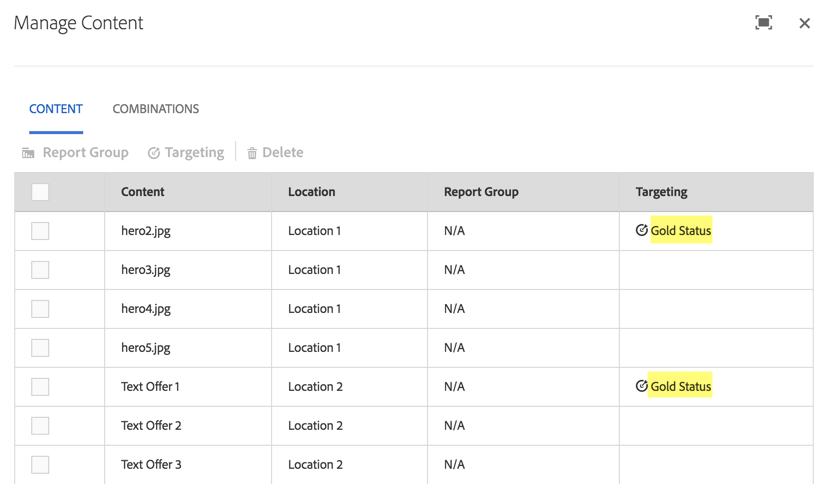
Task: Click the Targeting column header
Action: 661,192
